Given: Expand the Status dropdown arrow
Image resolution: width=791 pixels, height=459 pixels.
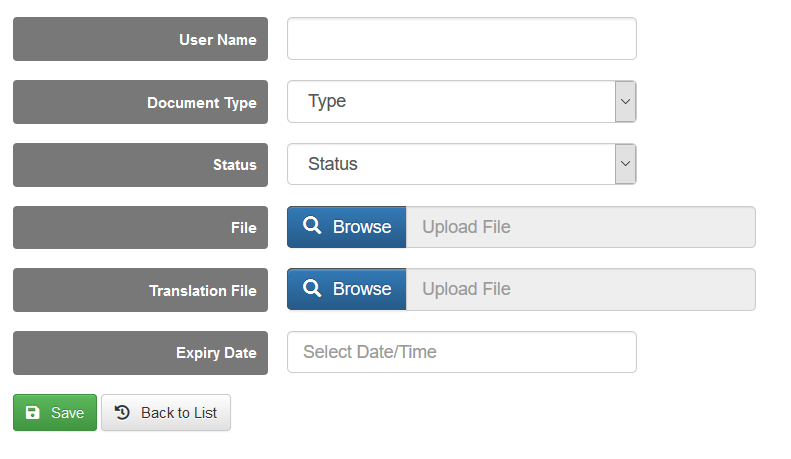Looking at the screenshot, I should [x=625, y=164].
